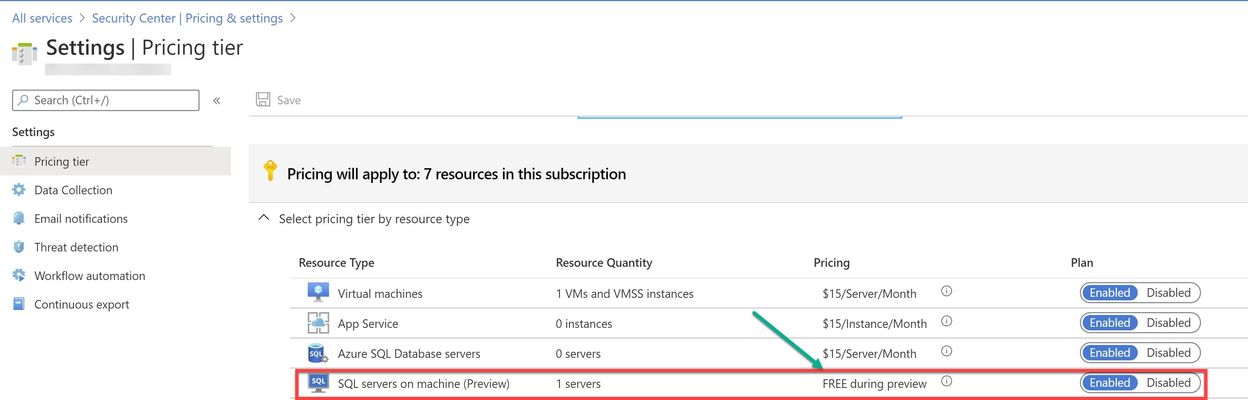Collapse the sidebar with the double-chevron
Viewport: 1248px width, 400px height.
[217, 100]
